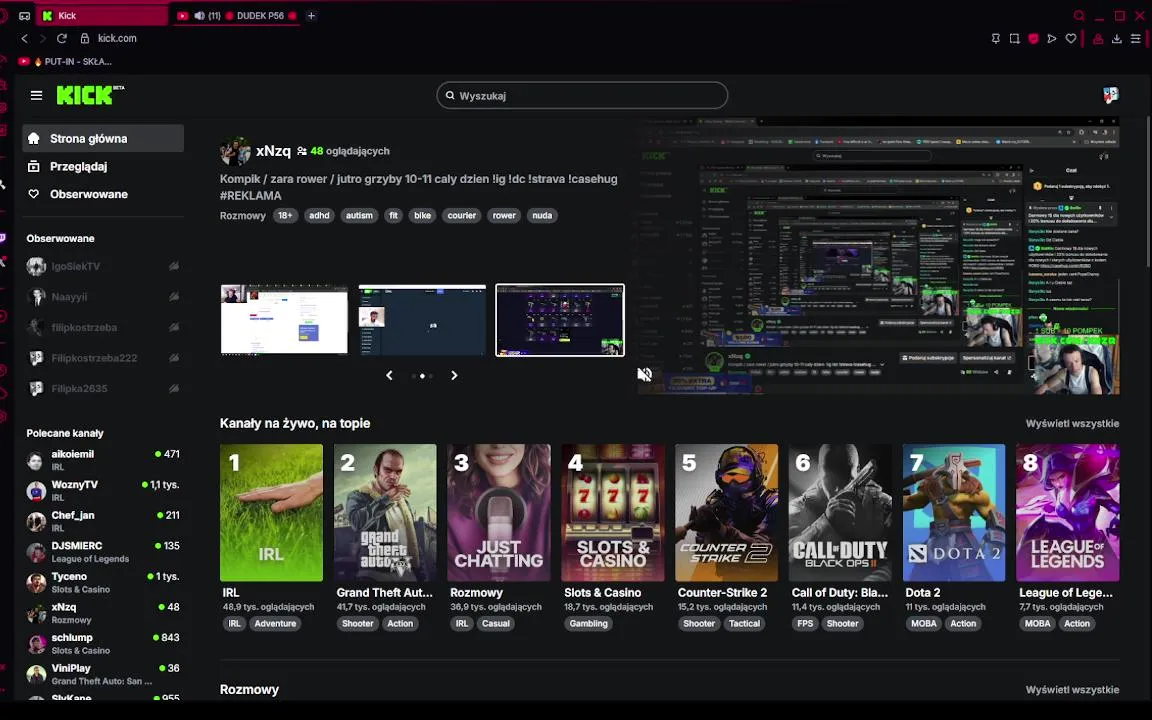Open recommended channel aikoiemil
Viewport: 1152px width, 720px height.
tap(103, 460)
